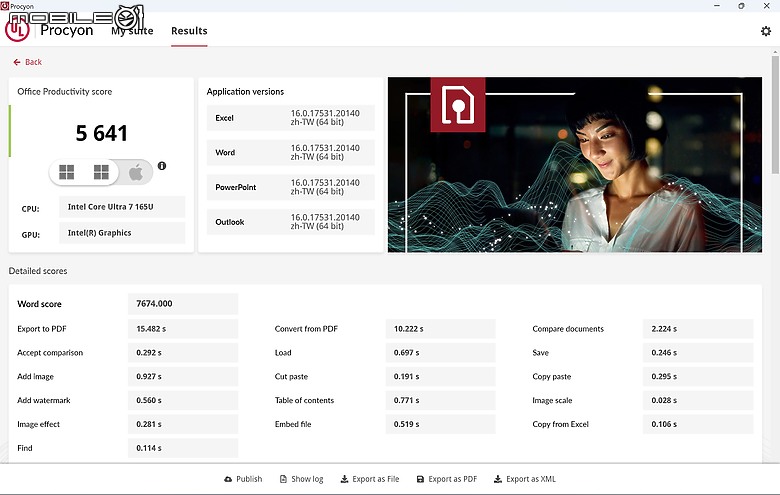Click the back arrow icon
The width and height of the screenshot is (780, 495).
[x=17, y=62]
